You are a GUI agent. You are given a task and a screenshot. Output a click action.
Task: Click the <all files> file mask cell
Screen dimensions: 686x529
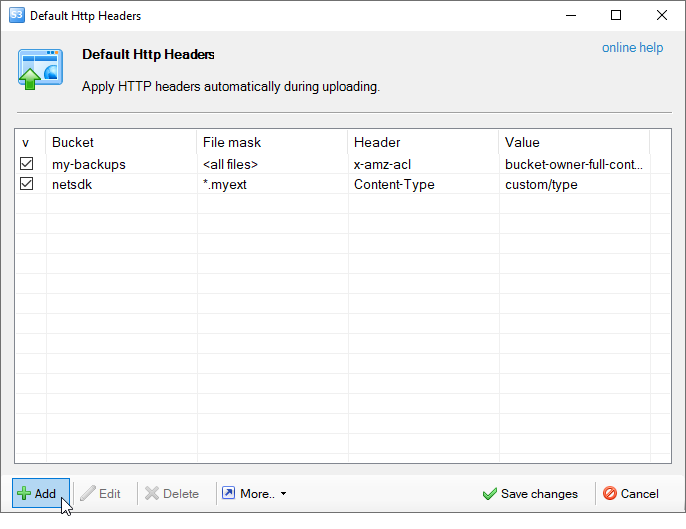pyautogui.click(x=272, y=164)
